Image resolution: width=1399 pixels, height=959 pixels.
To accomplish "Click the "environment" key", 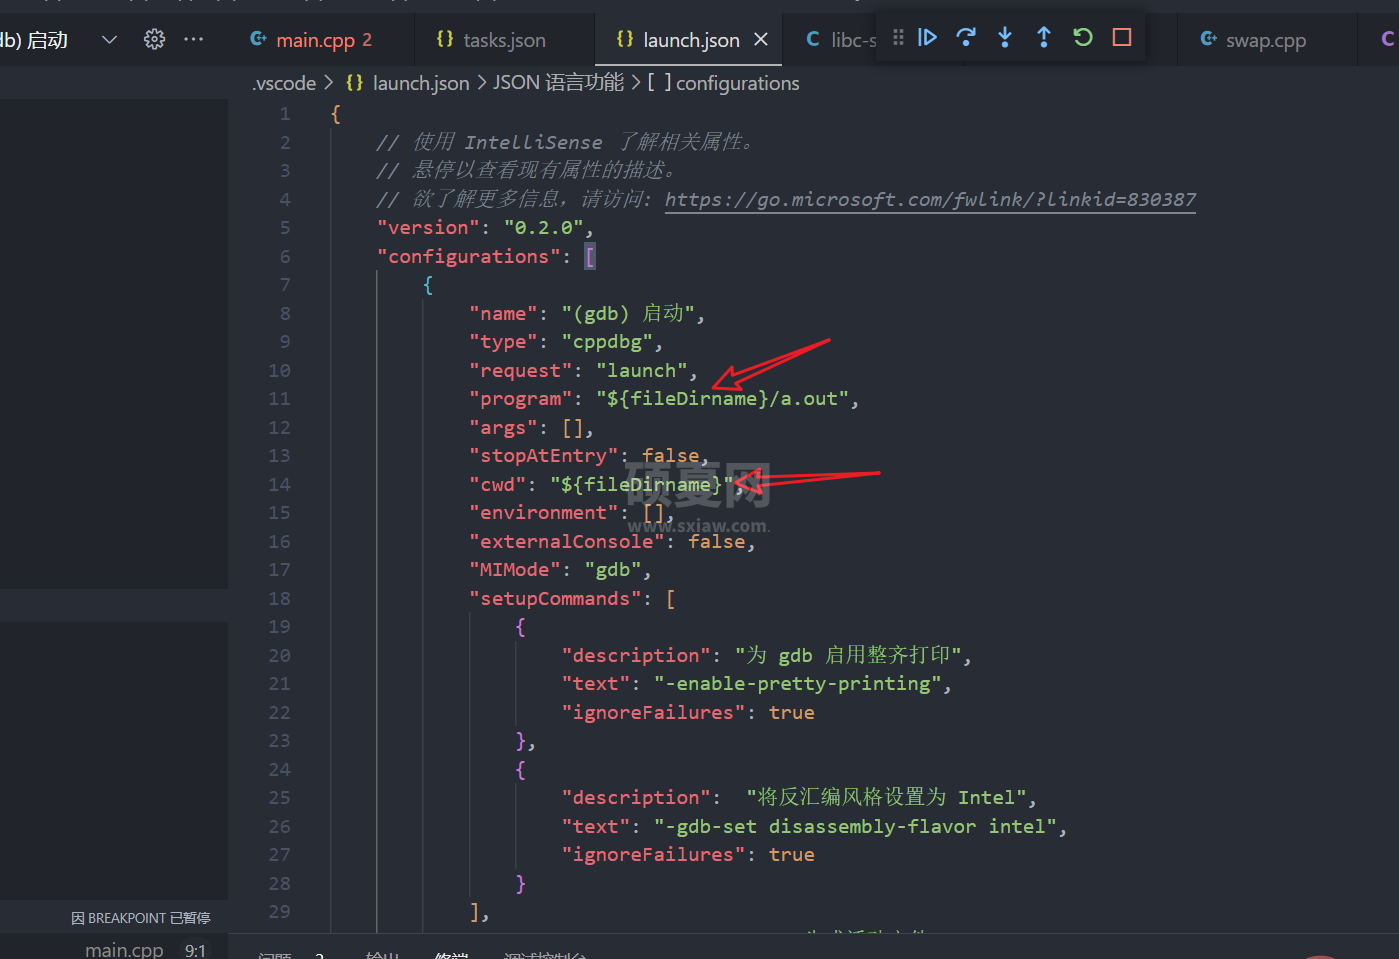I will [x=544, y=513].
